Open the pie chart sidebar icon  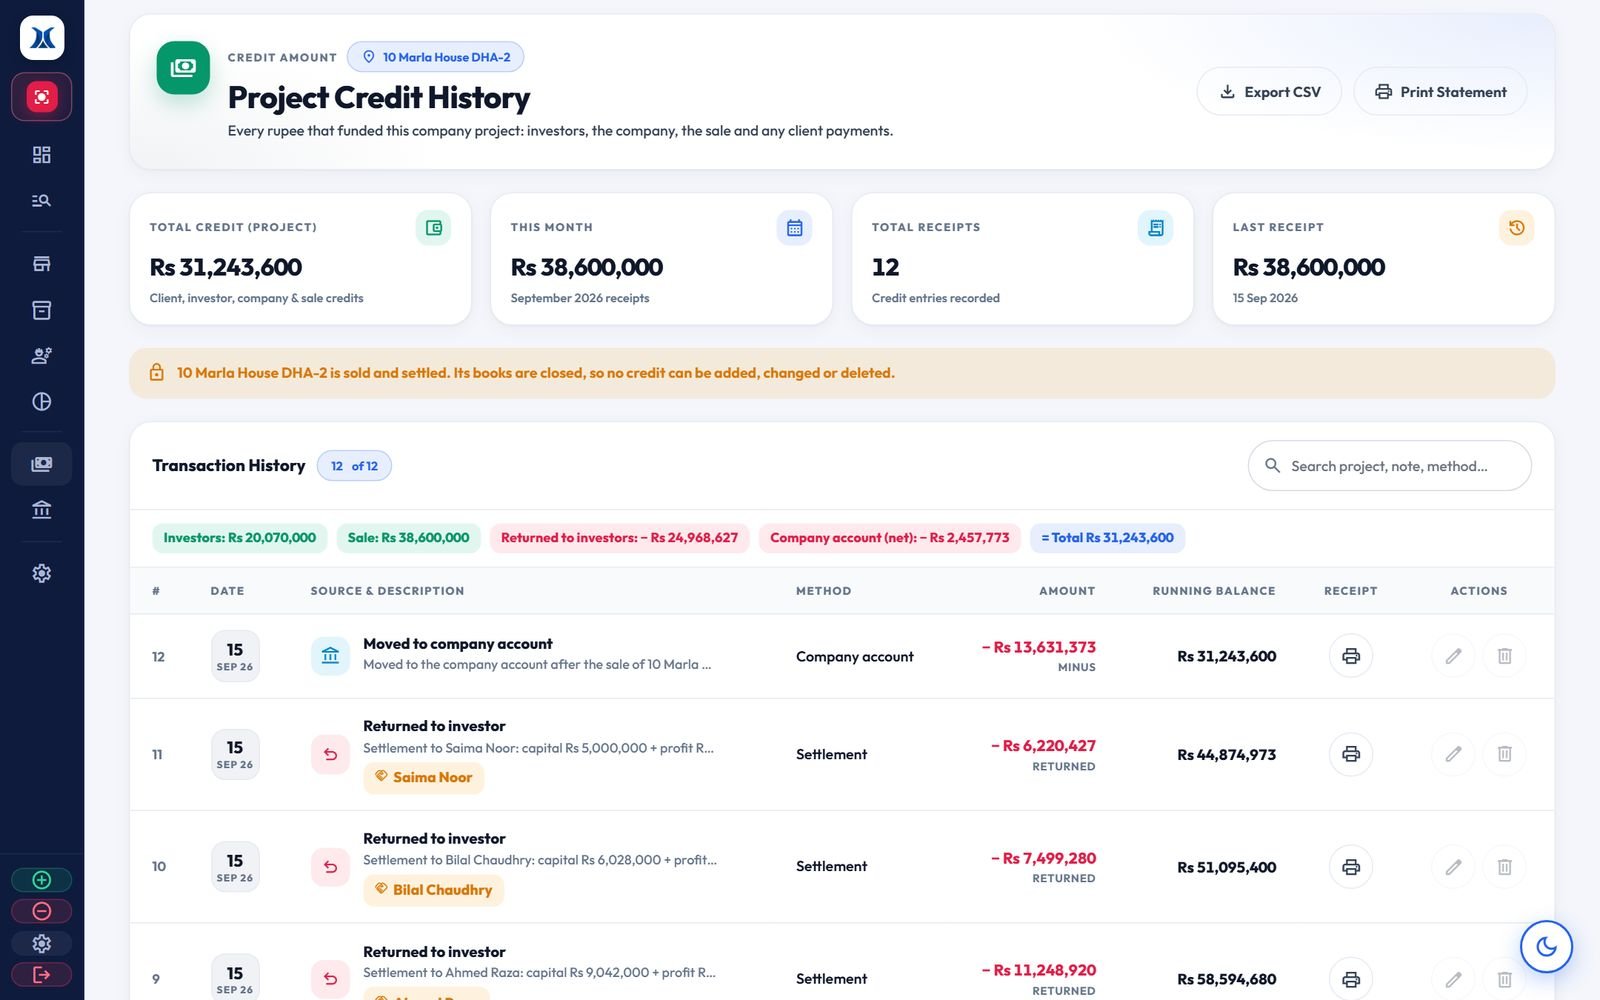[x=42, y=402]
